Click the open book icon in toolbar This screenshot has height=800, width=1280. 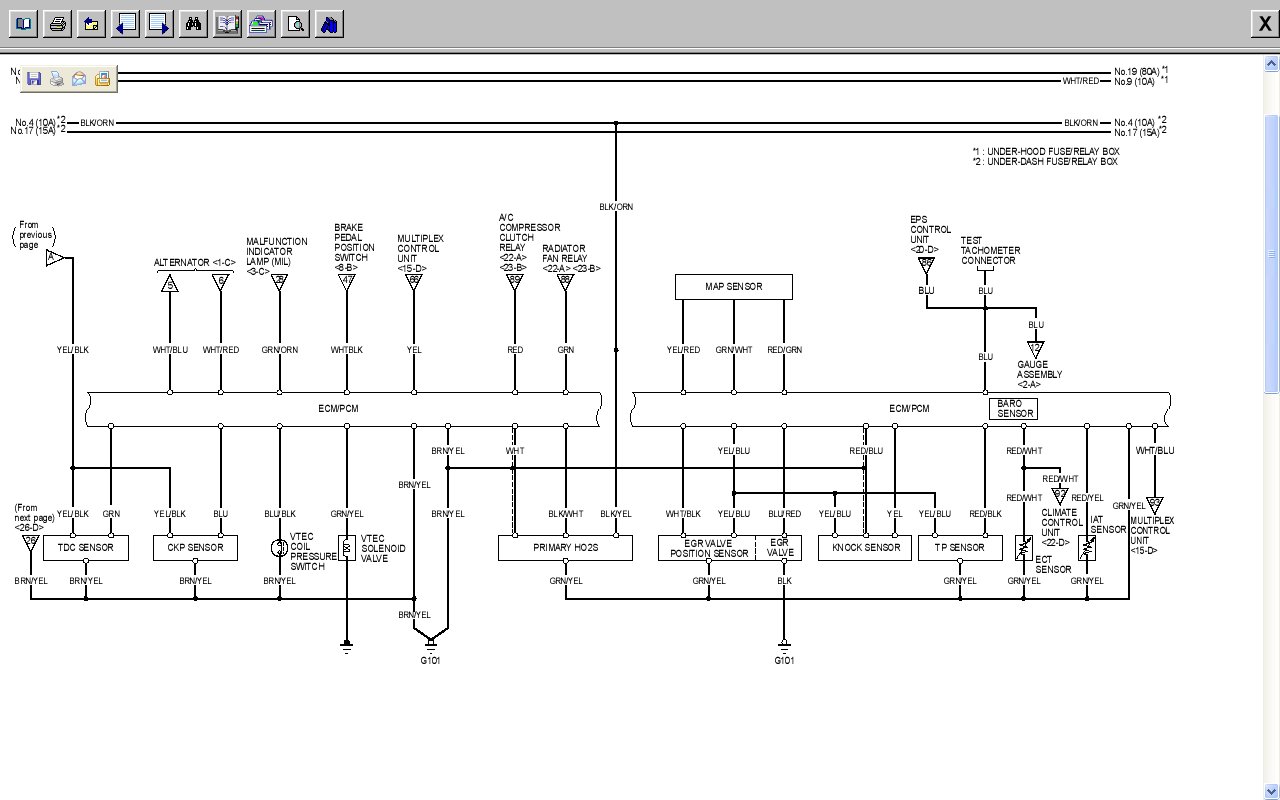pyautogui.click(x=23, y=24)
